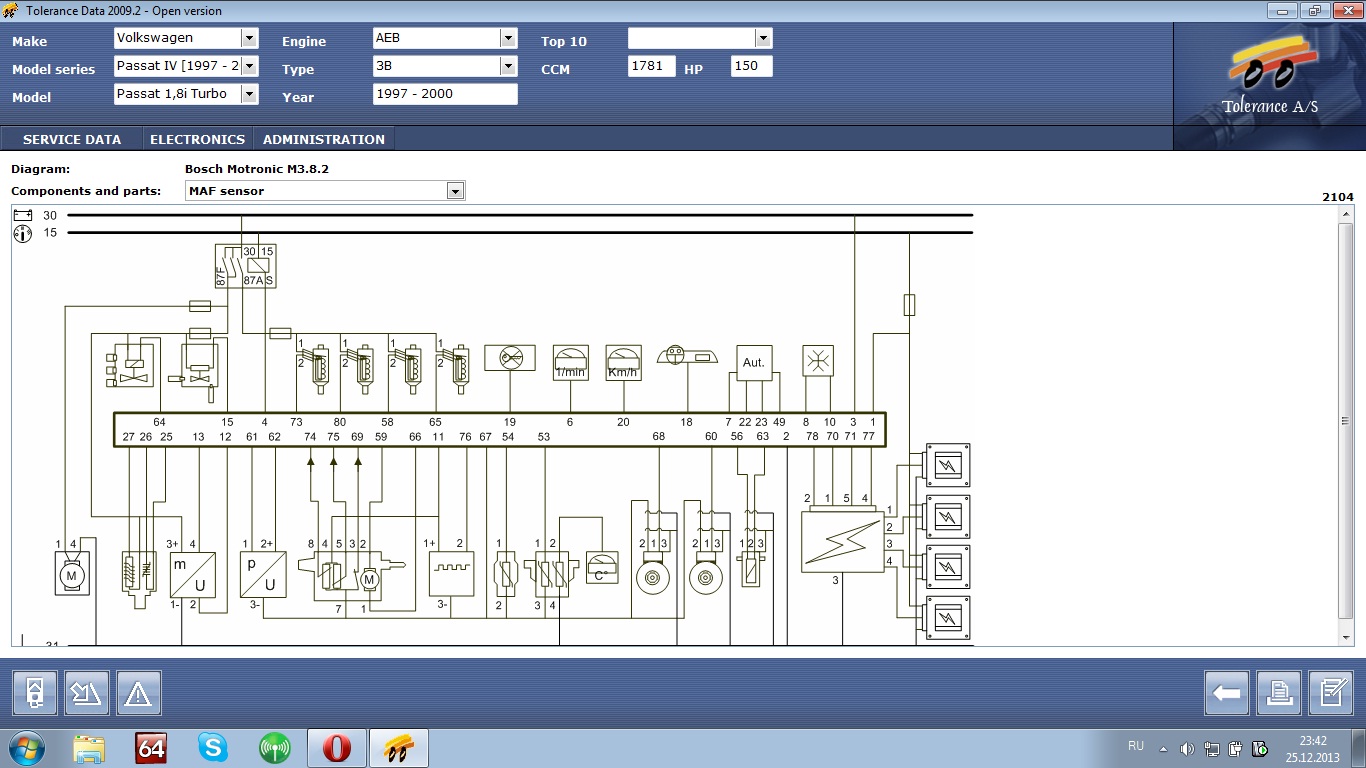Open the warning triangle icon button
Viewport: 1366px width, 768px height.
139,693
